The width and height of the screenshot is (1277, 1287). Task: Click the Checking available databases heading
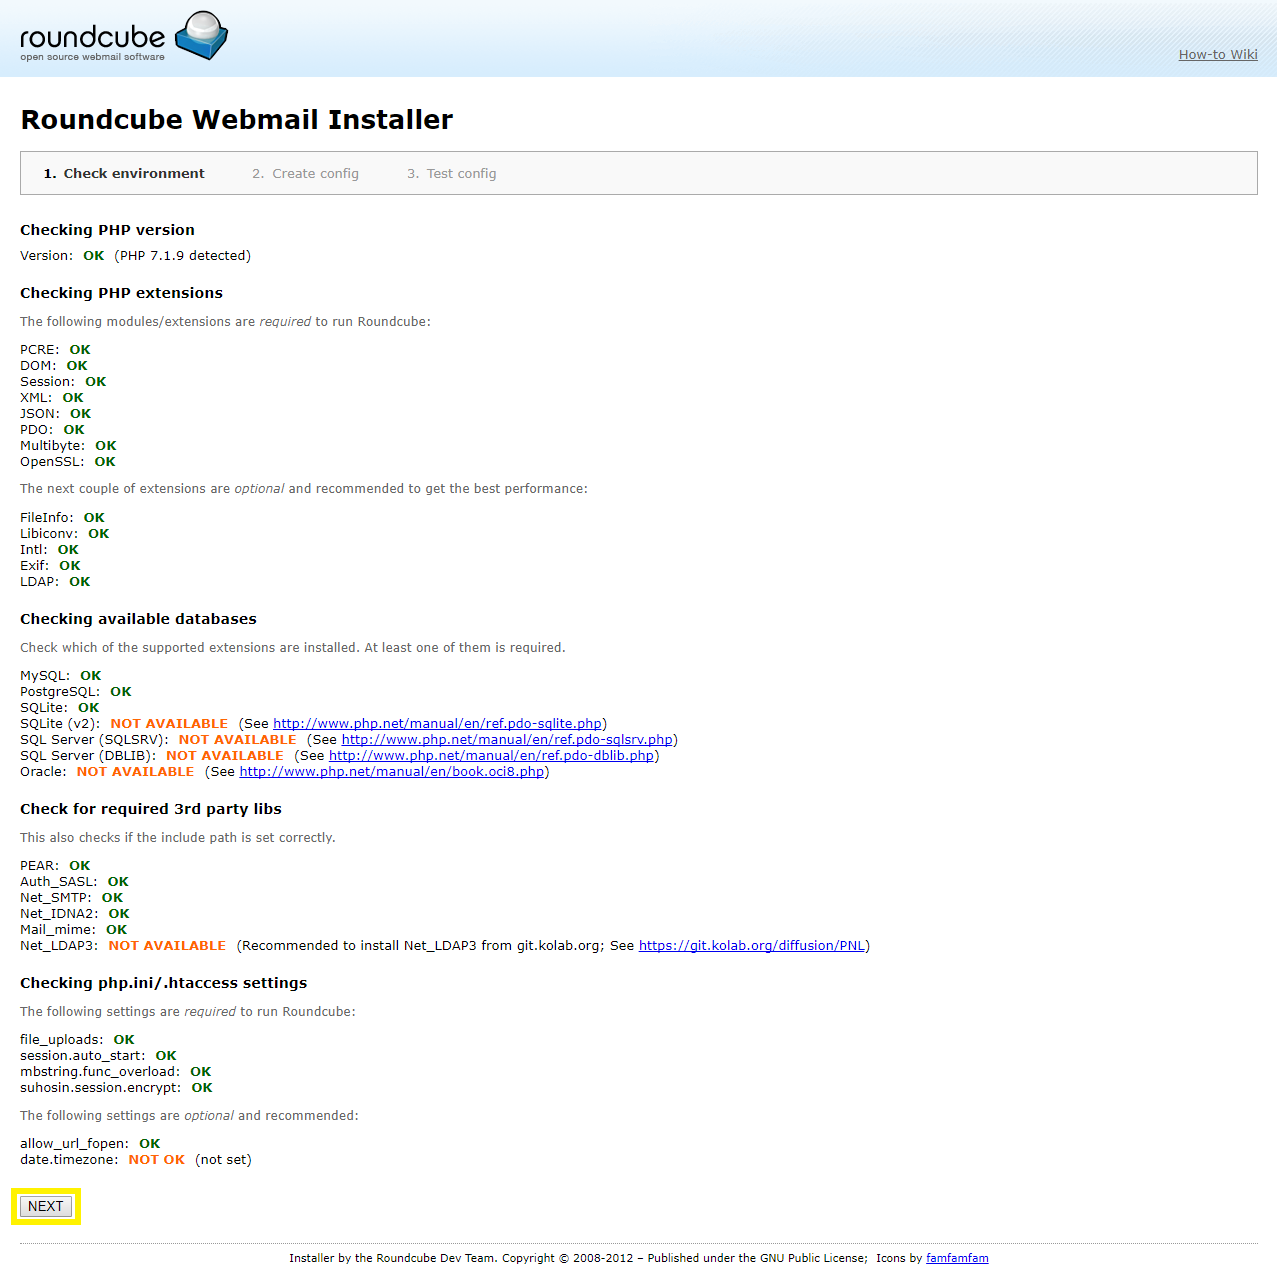coord(138,619)
